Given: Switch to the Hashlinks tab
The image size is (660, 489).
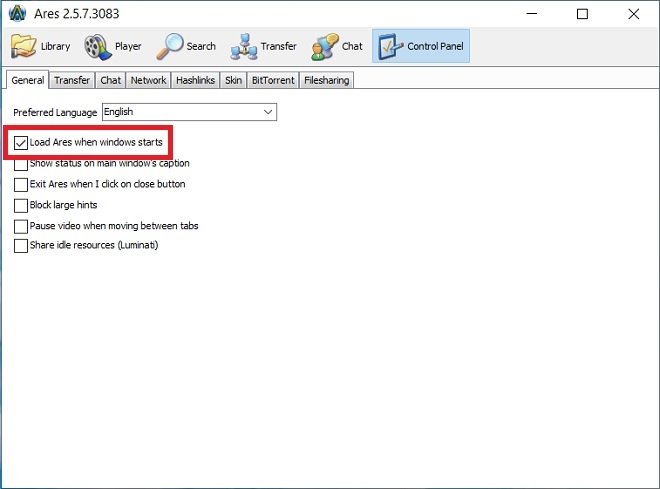Looking at the screenshot, I should (195, 80).
